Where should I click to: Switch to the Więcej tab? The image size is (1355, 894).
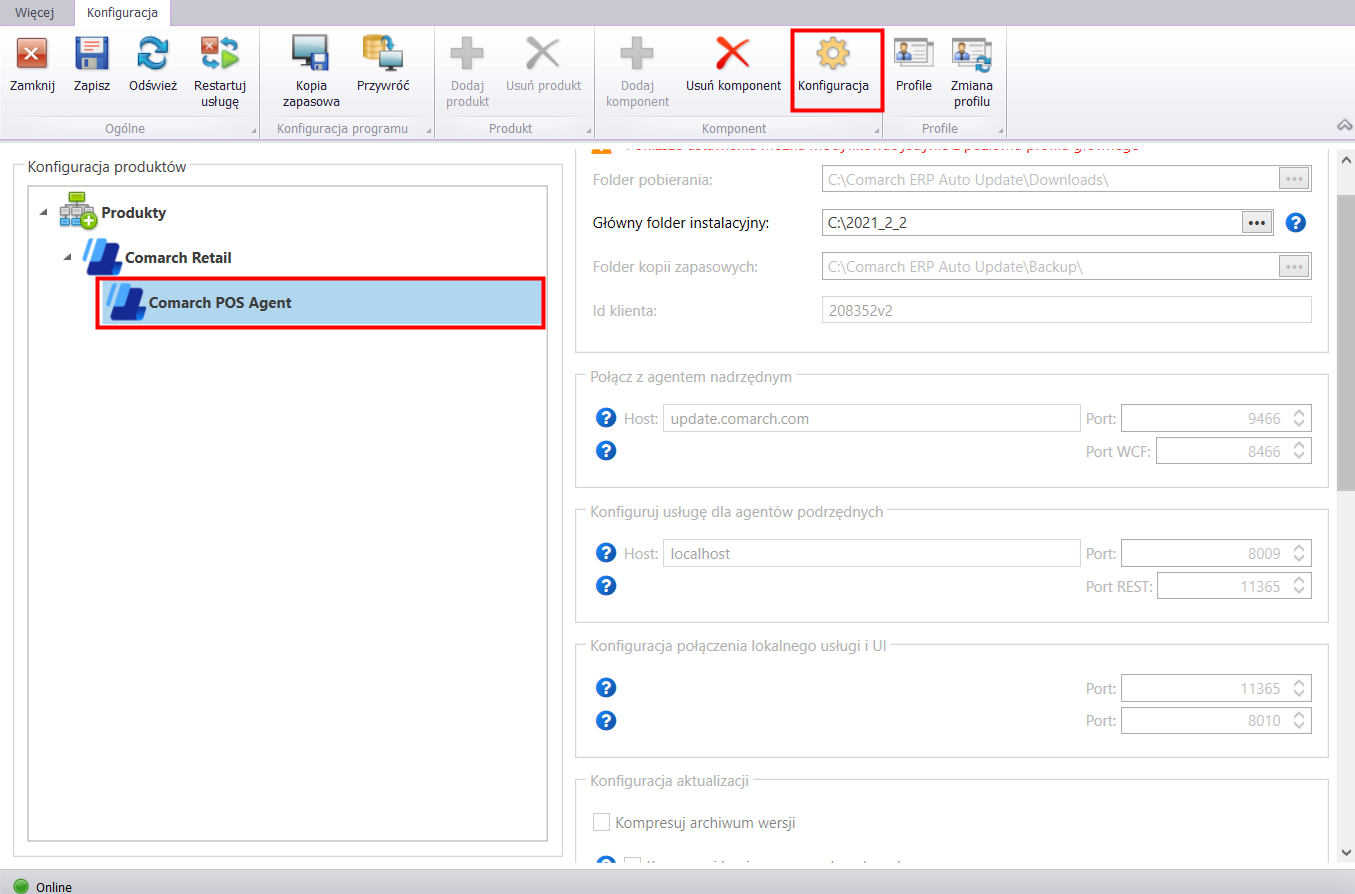[x=35, y=12]
